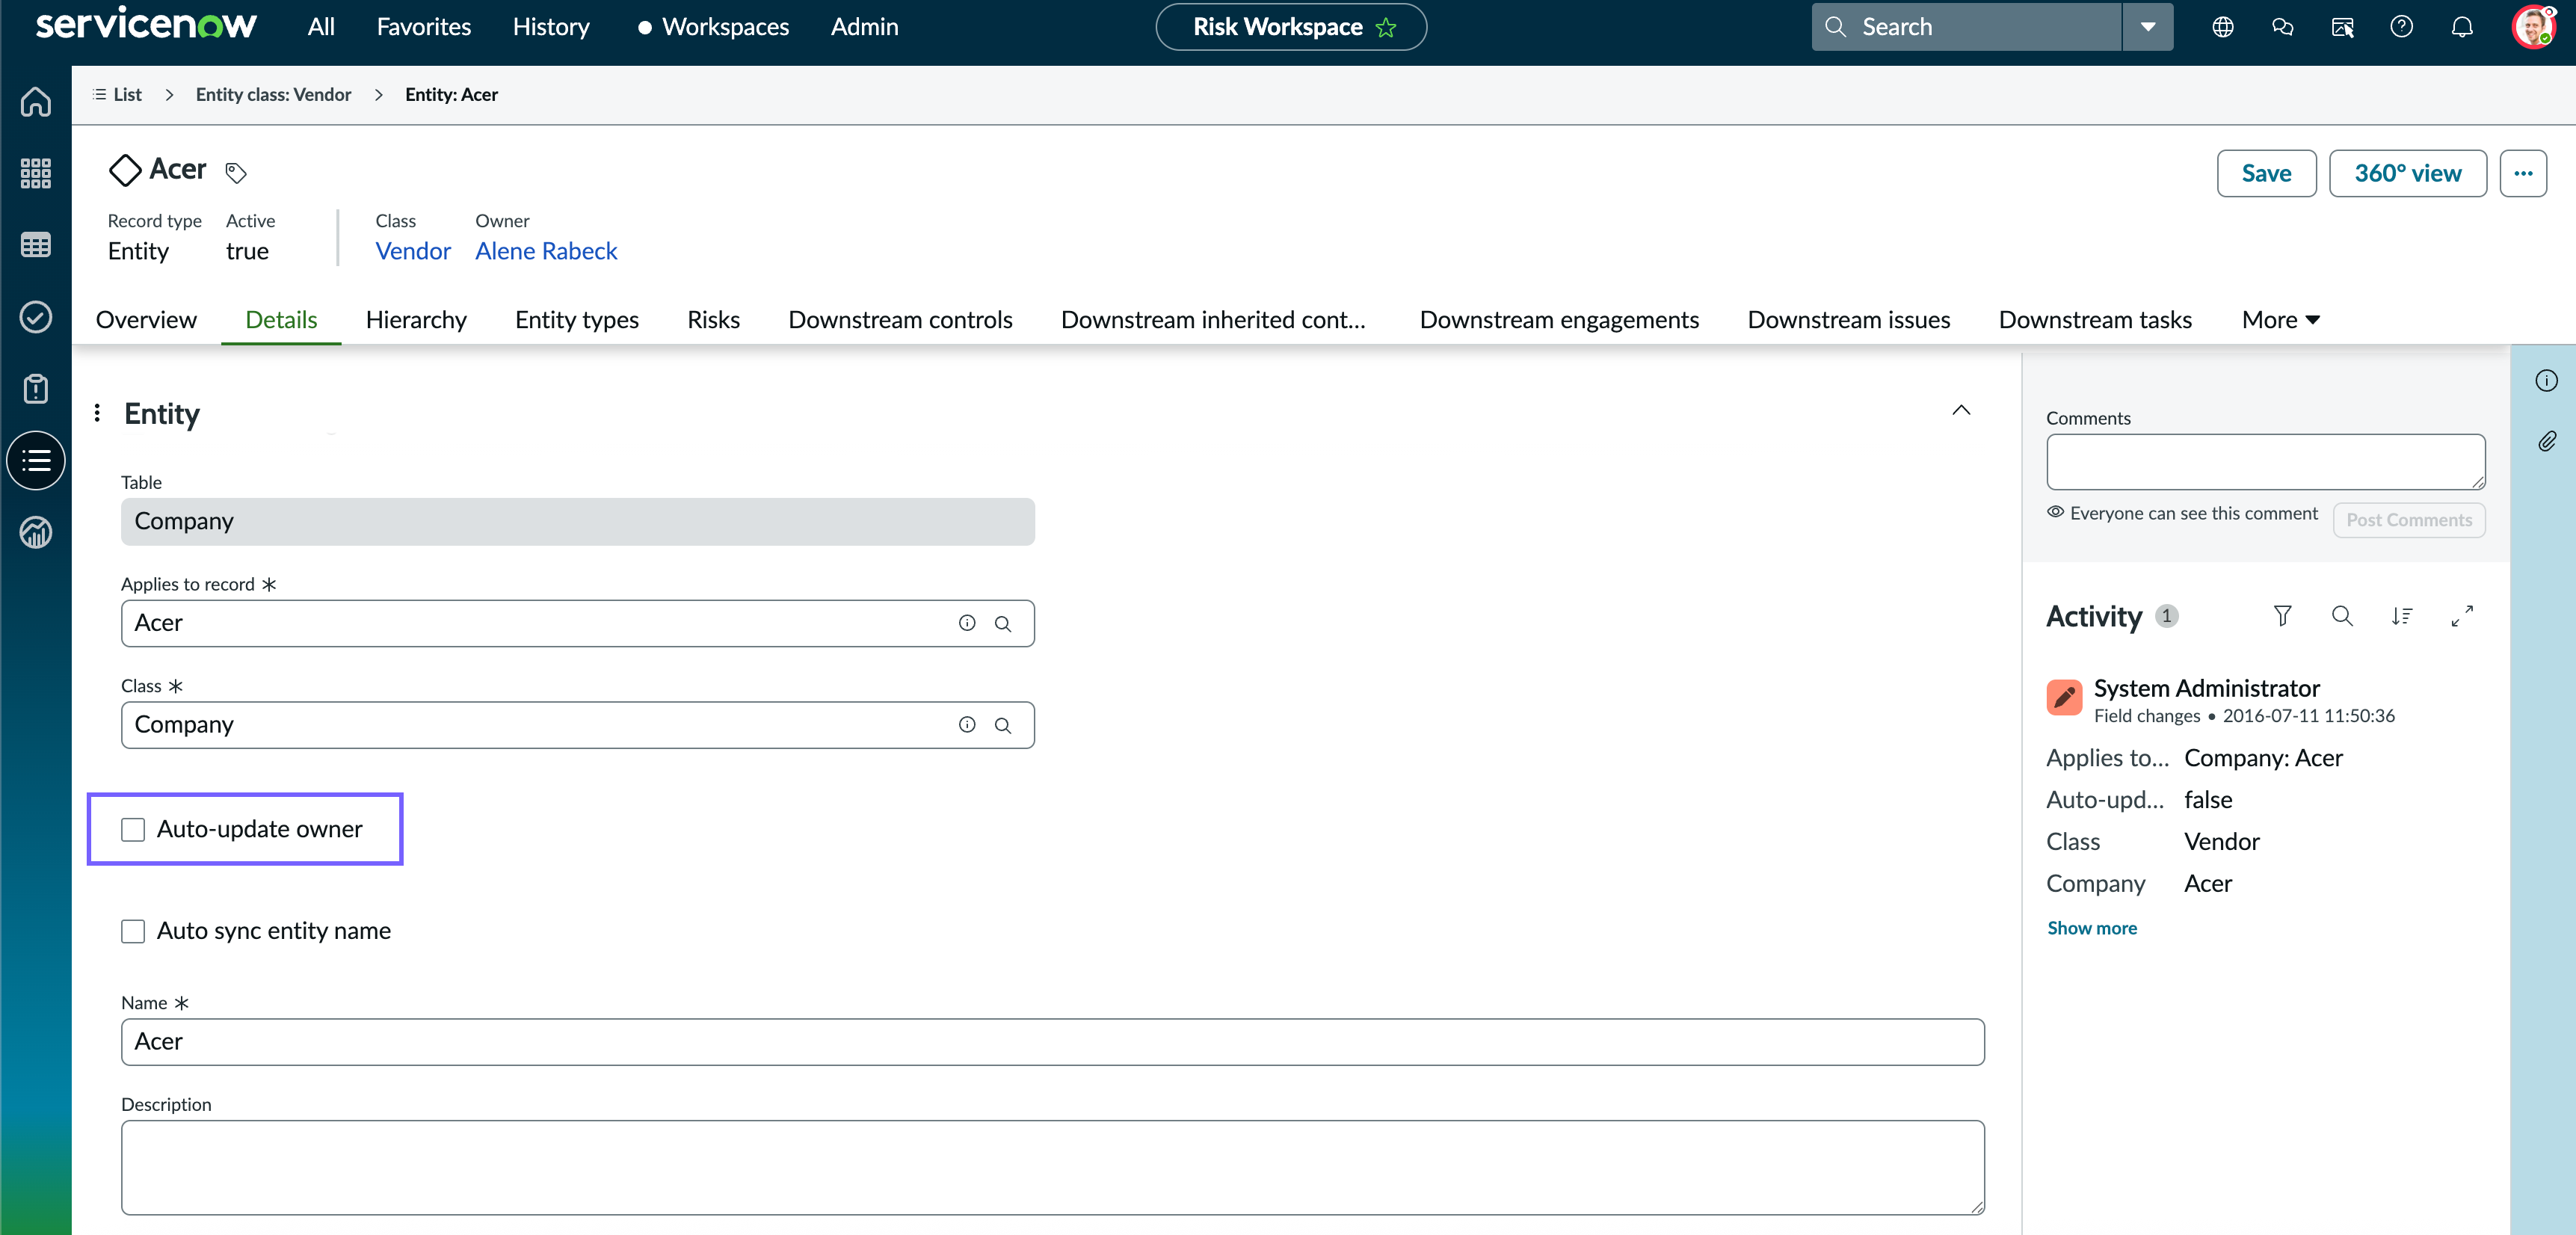
Task: Open the Home icon in left sidebar
Action: (x=36, y=102)
